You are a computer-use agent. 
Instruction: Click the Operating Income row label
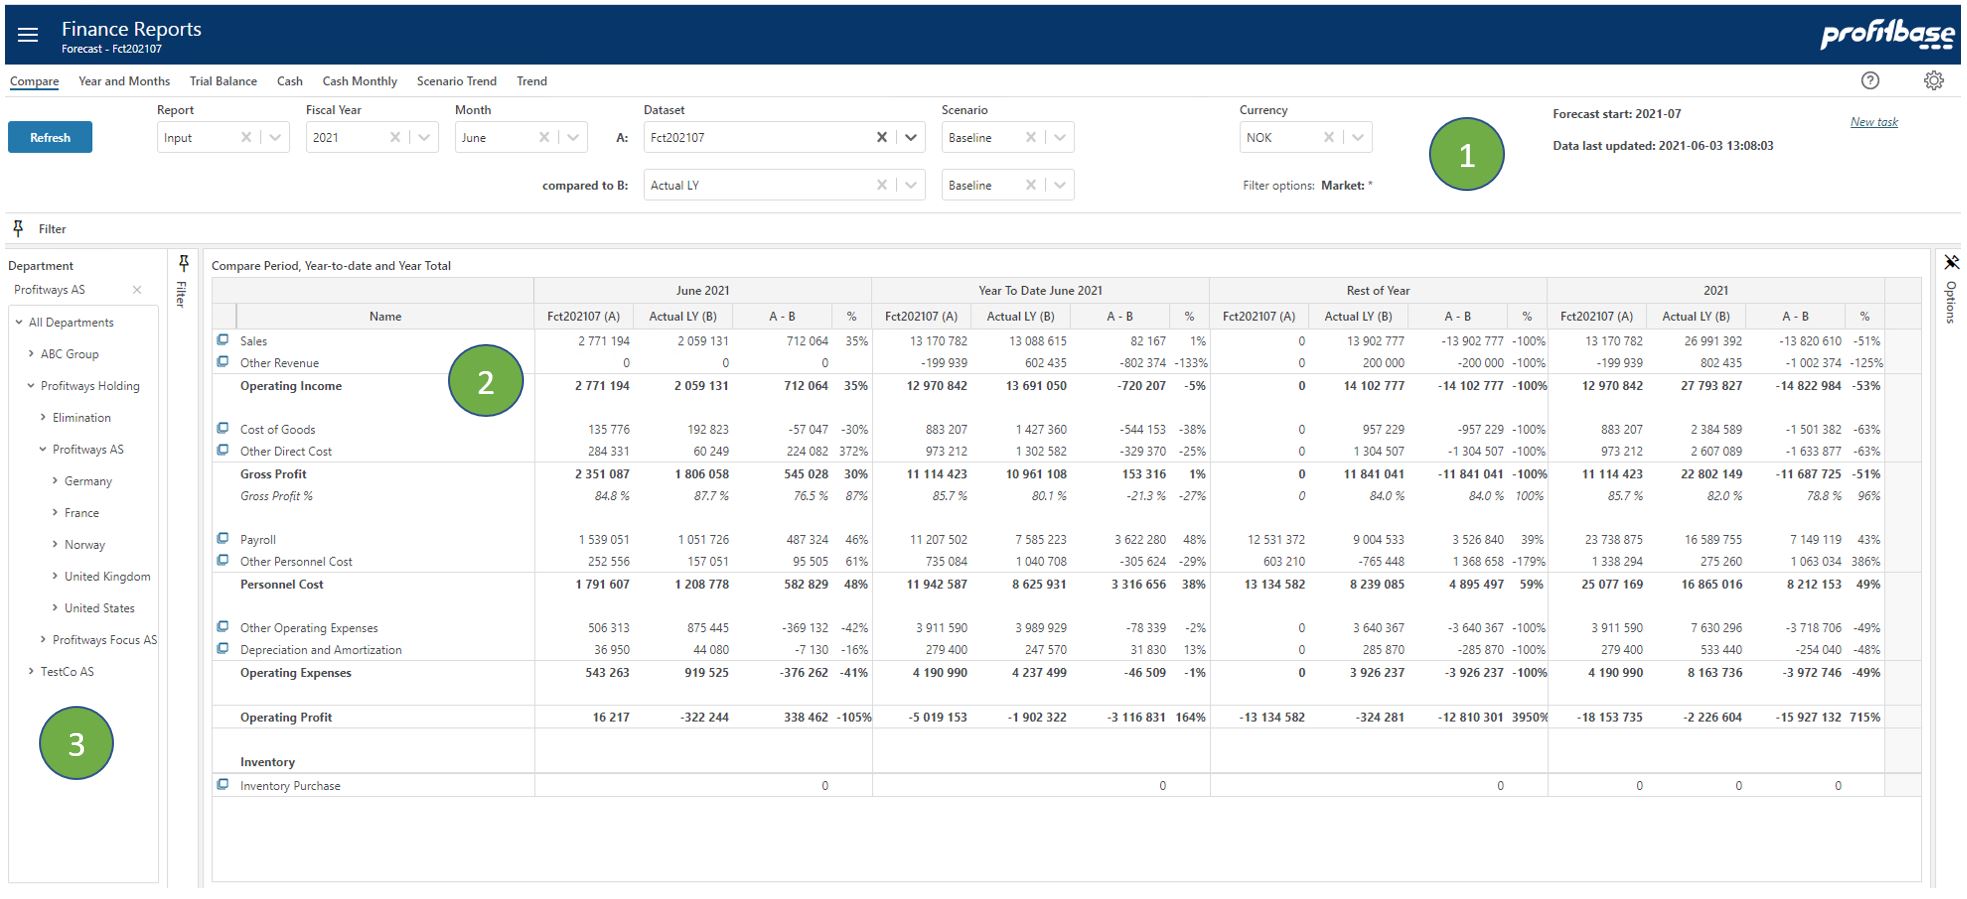(x=291, y=385)
